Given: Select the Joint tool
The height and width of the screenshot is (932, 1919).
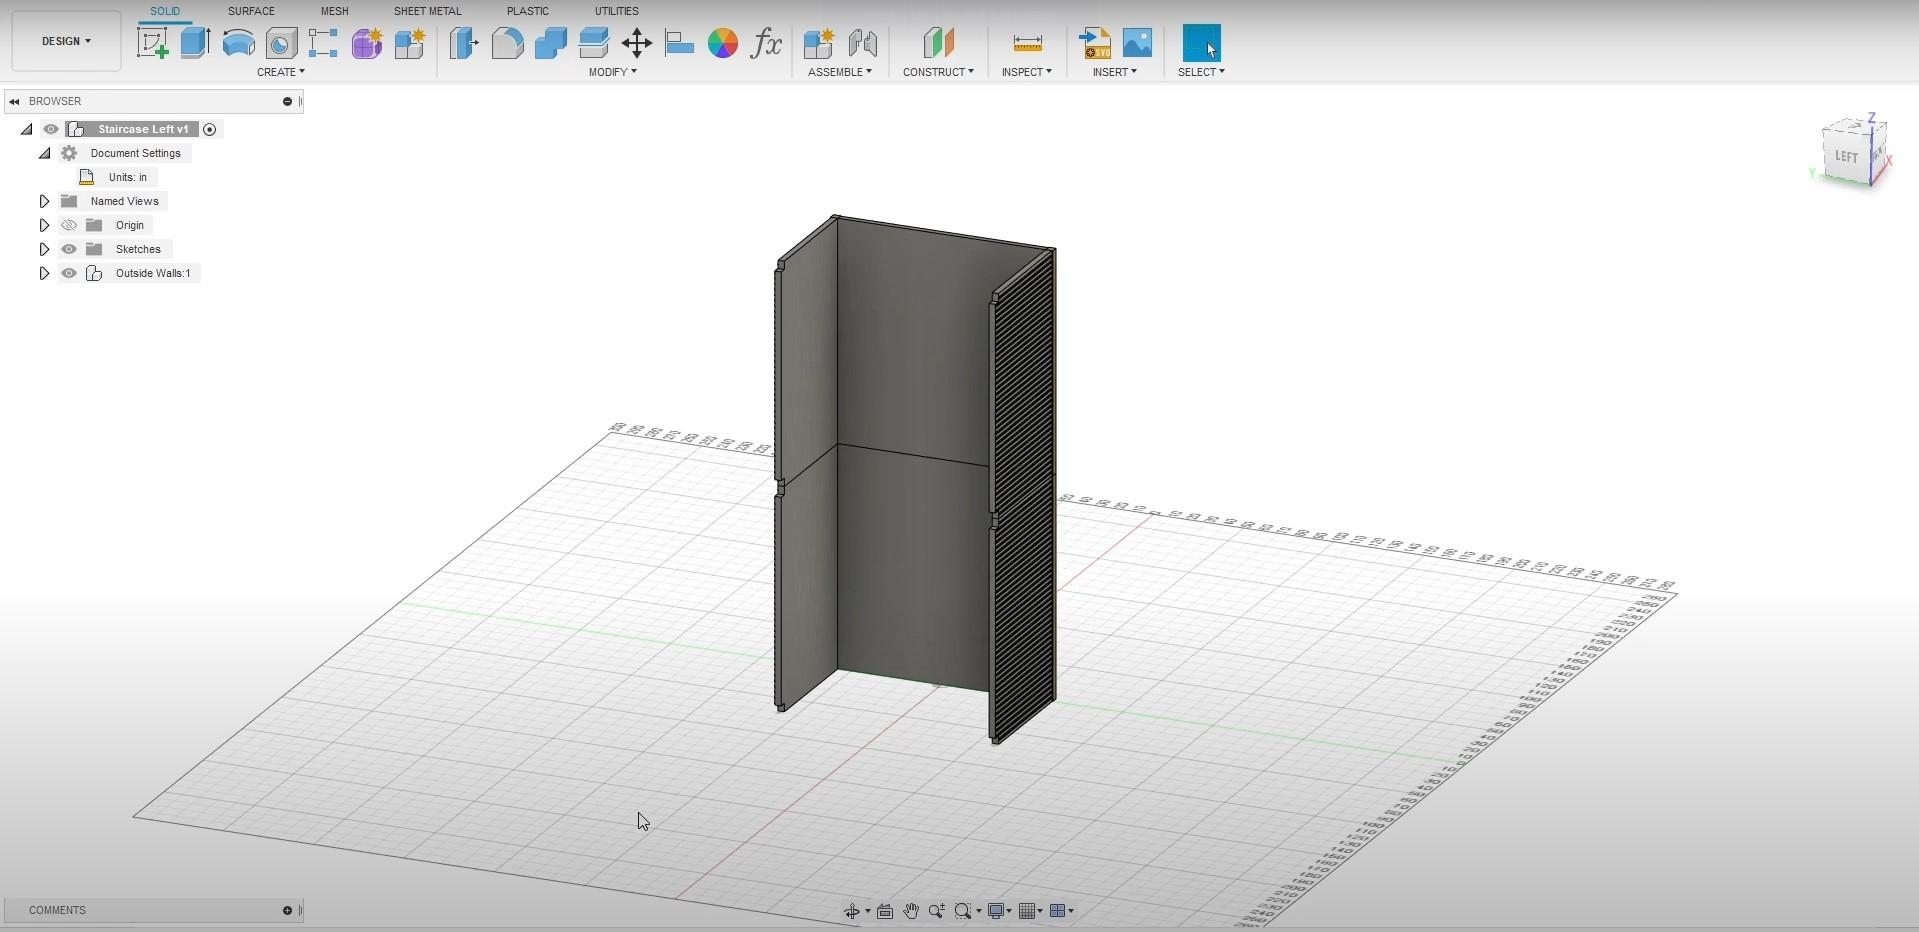Looking at the screenshot, I should pyautogui.click(x=862, y=43).
